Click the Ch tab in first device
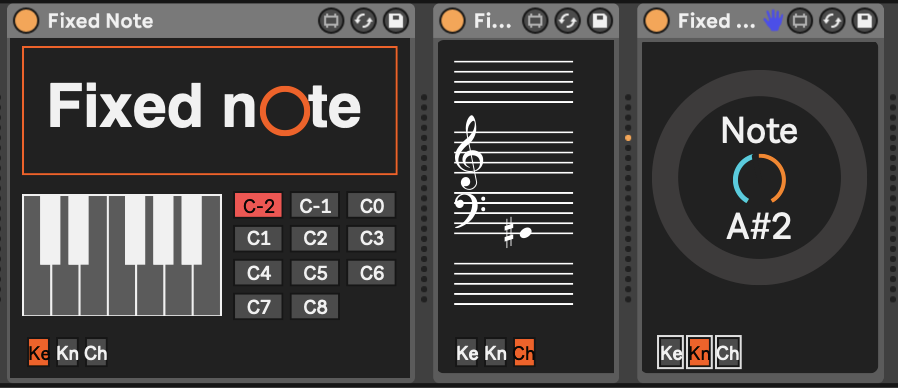 coord(96,352)
